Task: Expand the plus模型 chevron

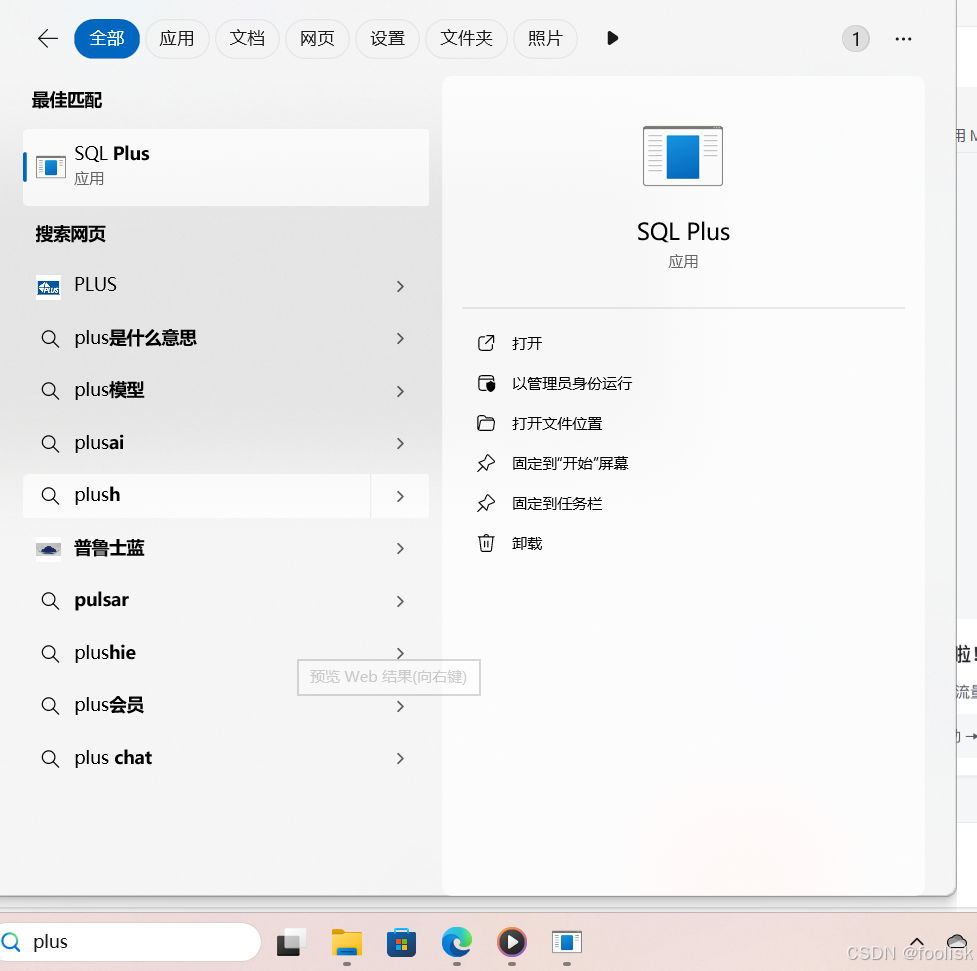Action: [401, 391]
